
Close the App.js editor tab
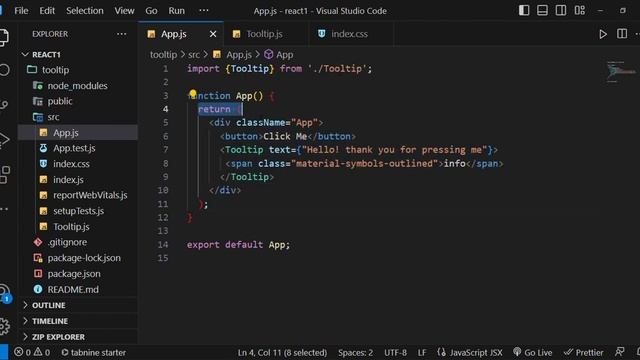(x=213, y=34)
